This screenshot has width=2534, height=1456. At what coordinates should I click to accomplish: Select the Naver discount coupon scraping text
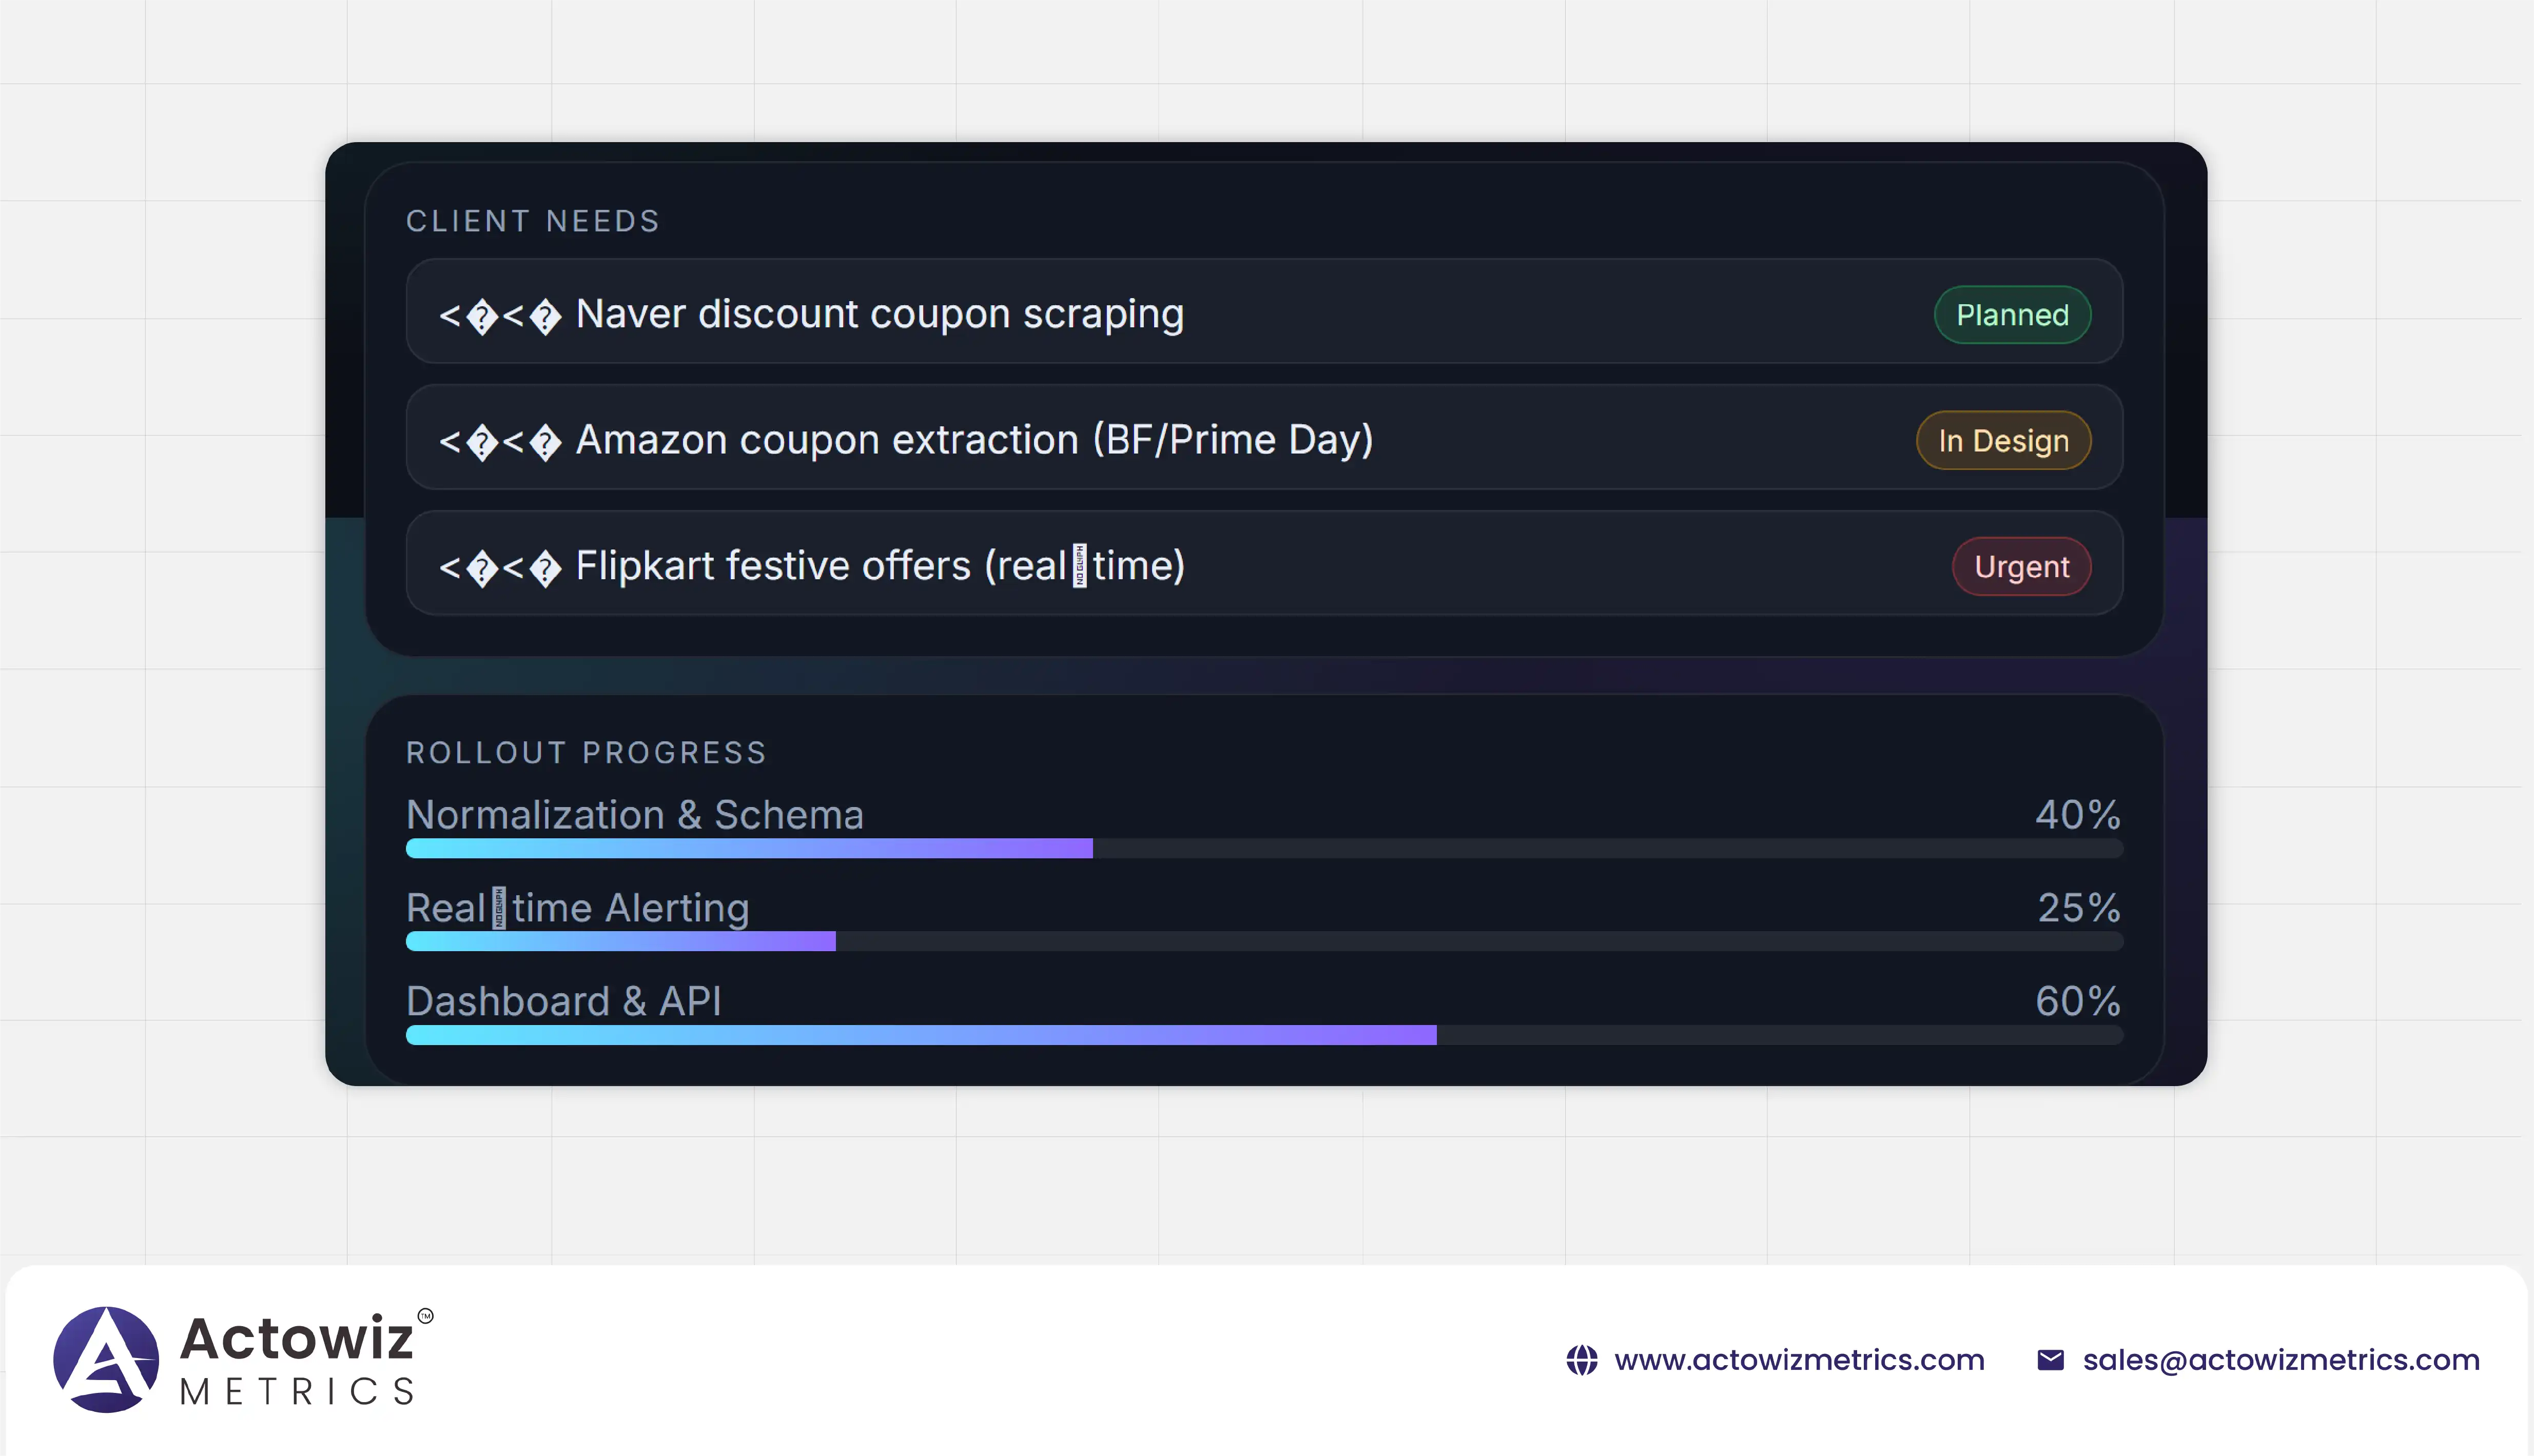(880, 314)
